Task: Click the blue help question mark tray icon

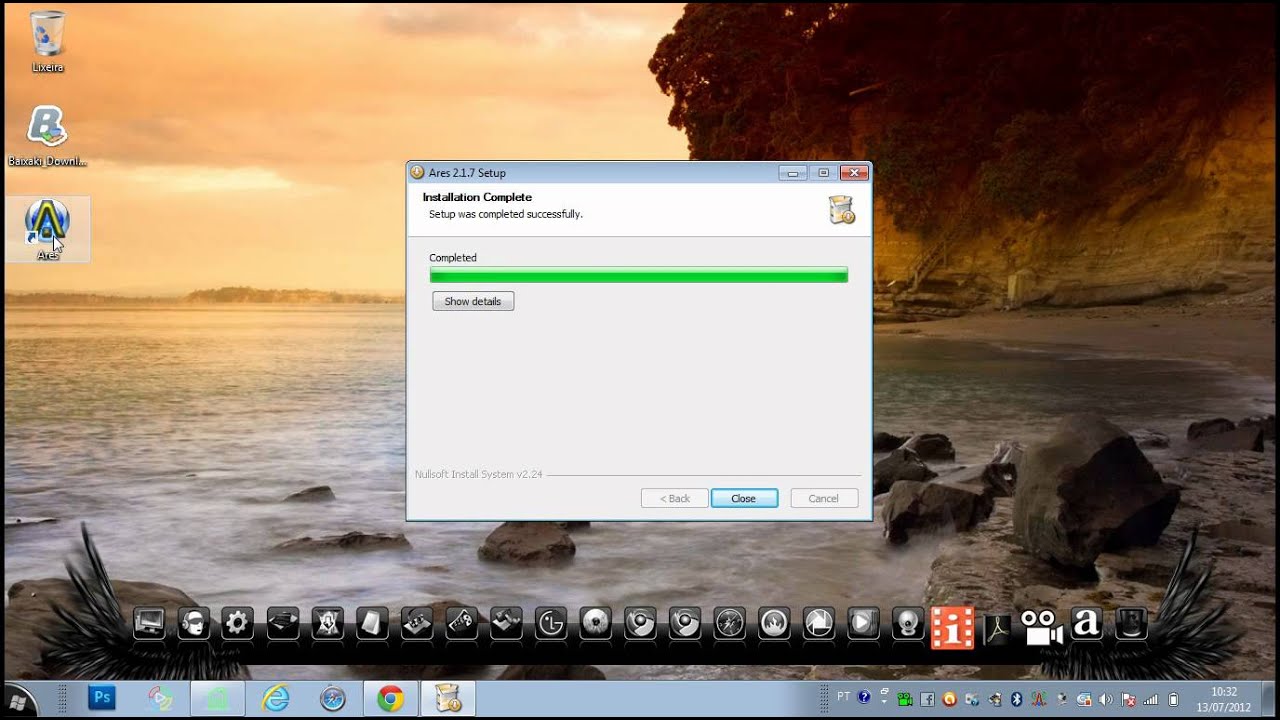Action: pyautogui.click(x=864, y=698)
